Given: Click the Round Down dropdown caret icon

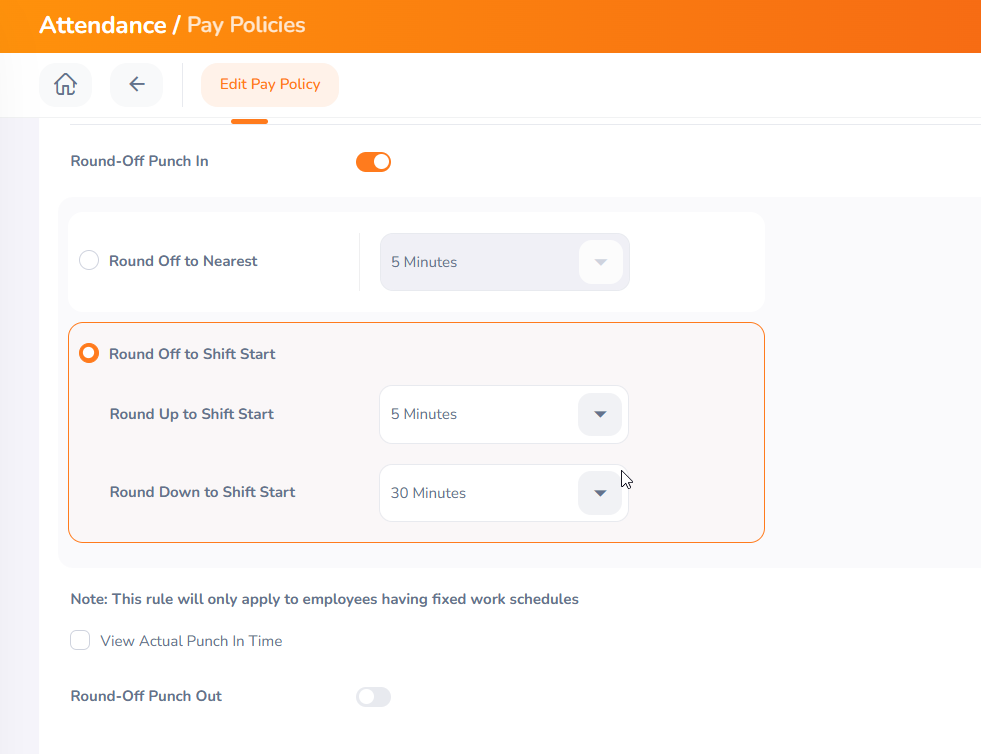Looking at the screenshot, I should click(600, 493).
